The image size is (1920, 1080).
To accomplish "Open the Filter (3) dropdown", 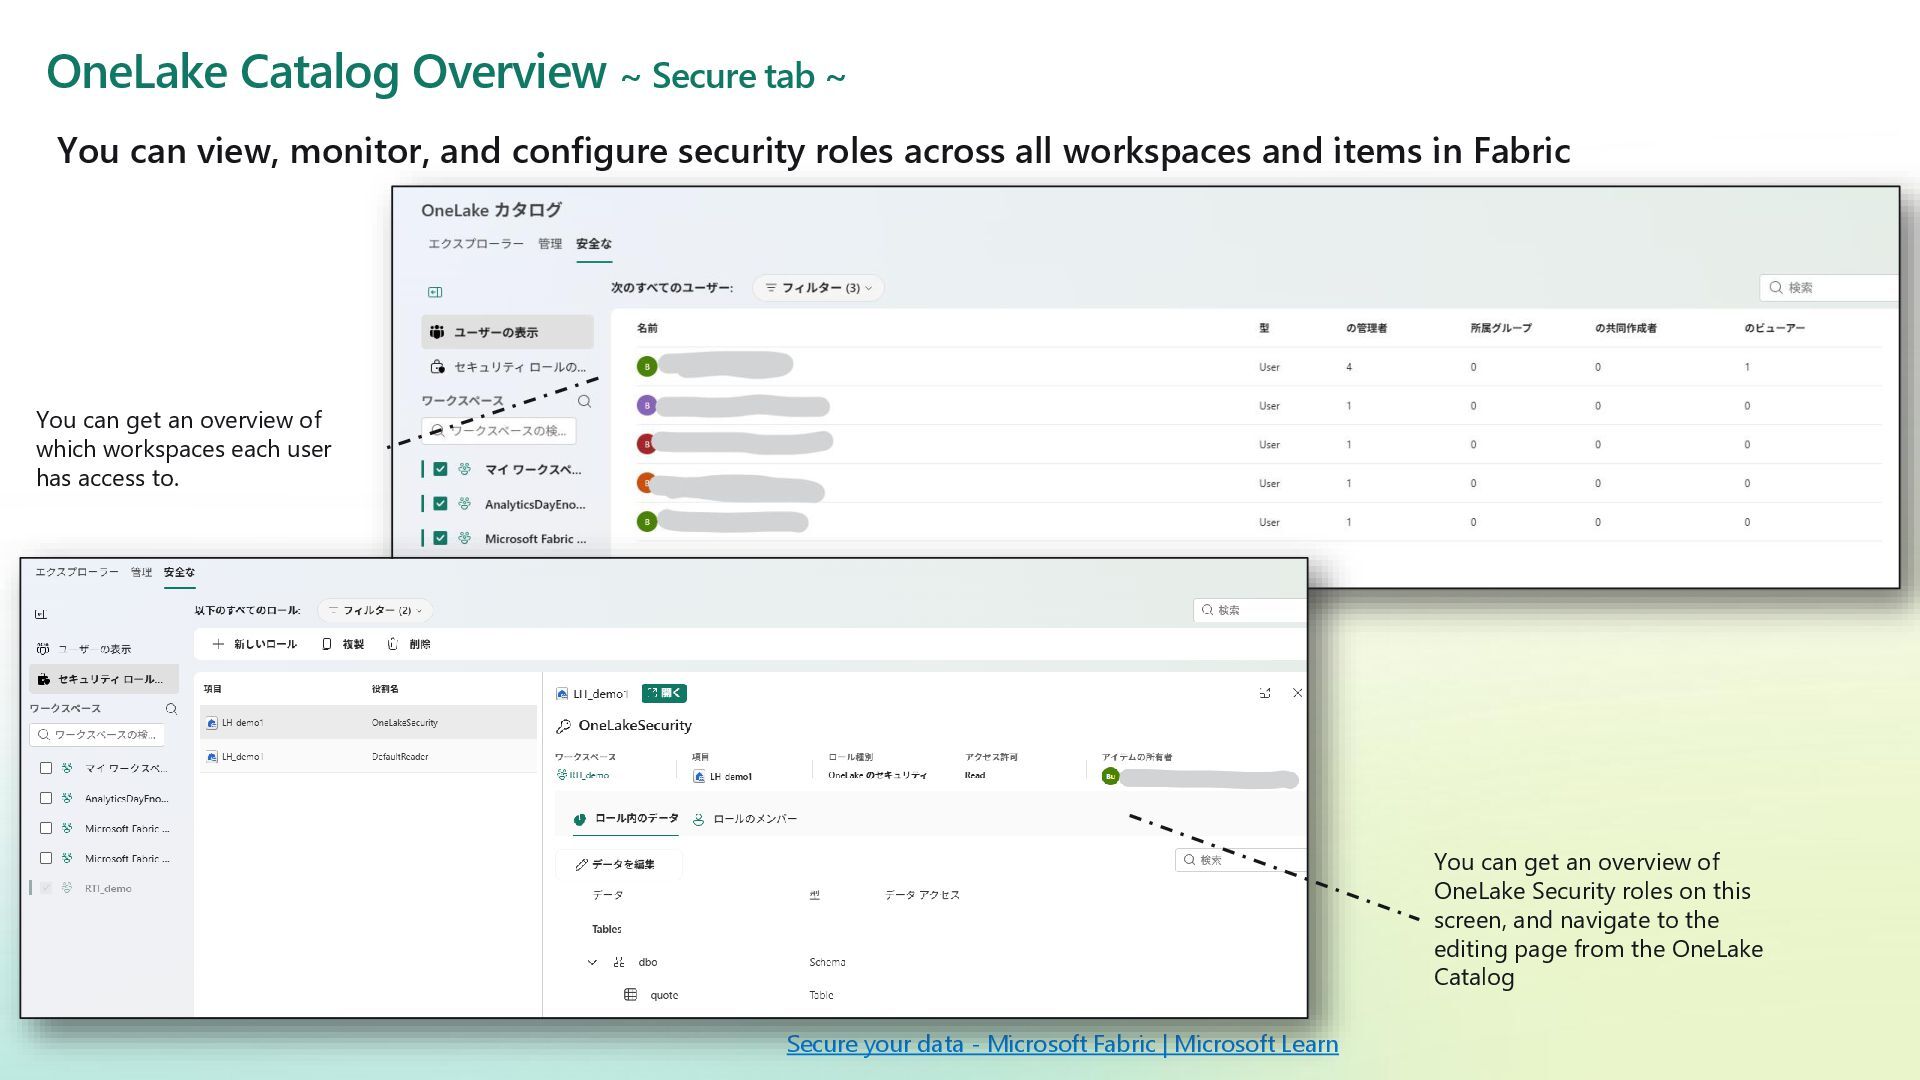I will pos(818,288).
